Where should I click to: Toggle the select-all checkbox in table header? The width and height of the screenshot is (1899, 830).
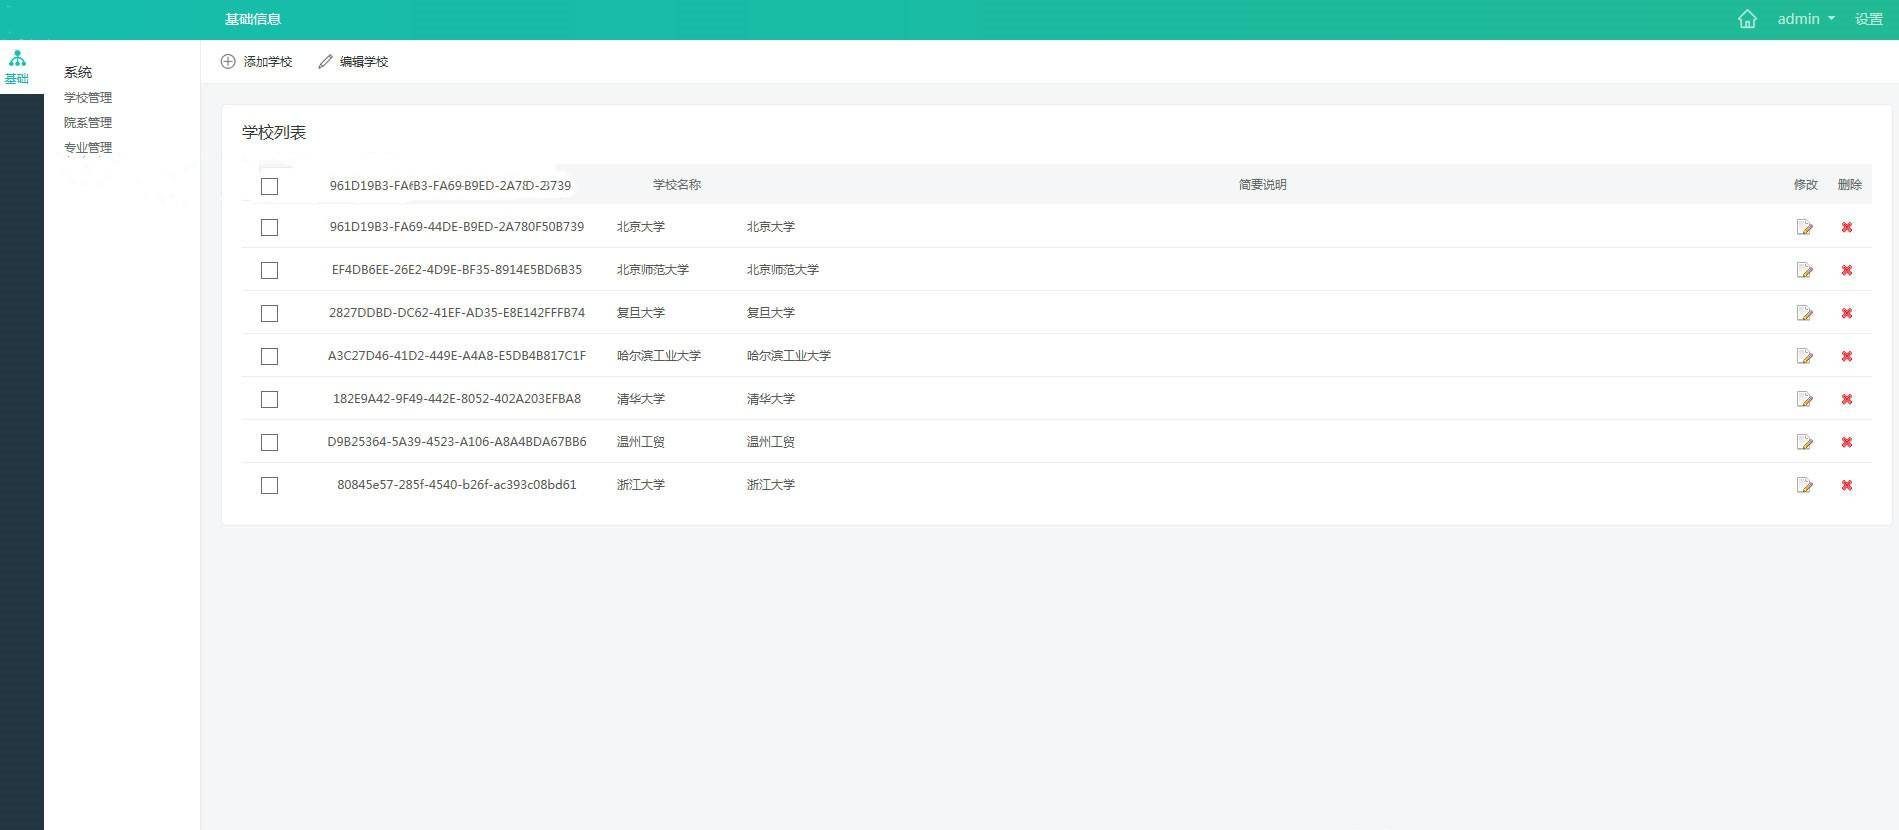pyautogui.click(x=269, y=186)
